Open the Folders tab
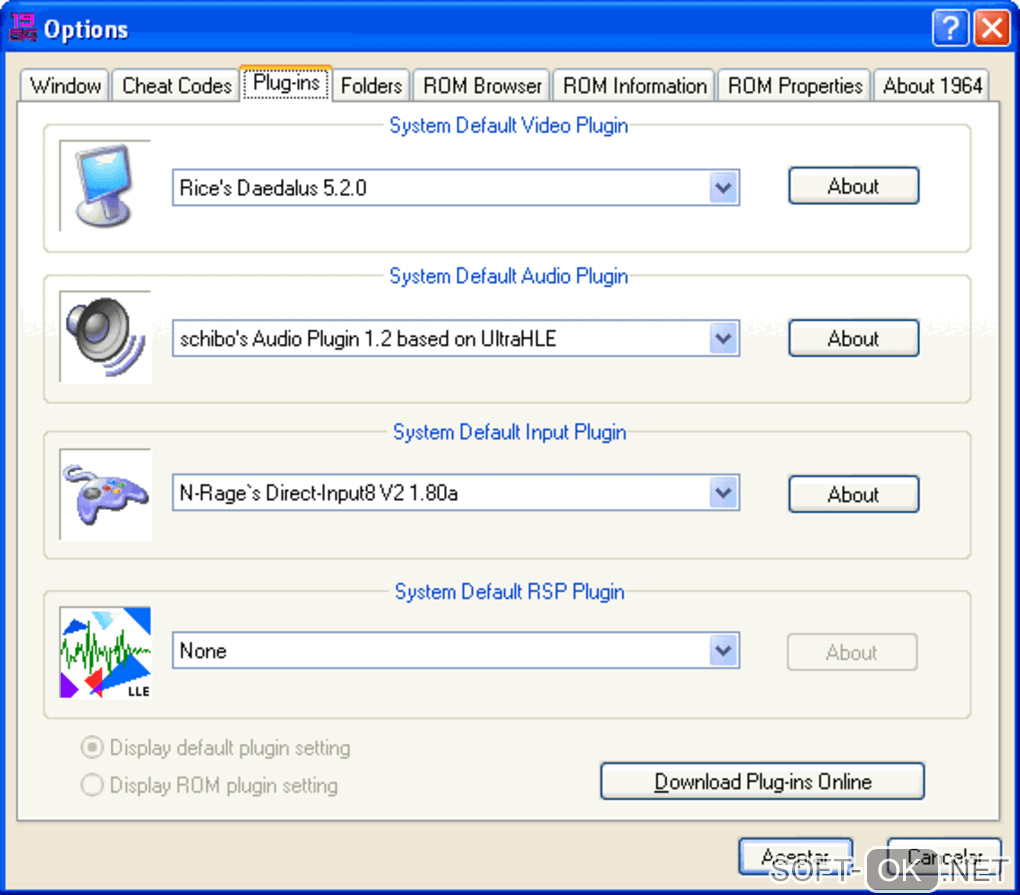The image size is (1020, 895). [x=371, y=86]
